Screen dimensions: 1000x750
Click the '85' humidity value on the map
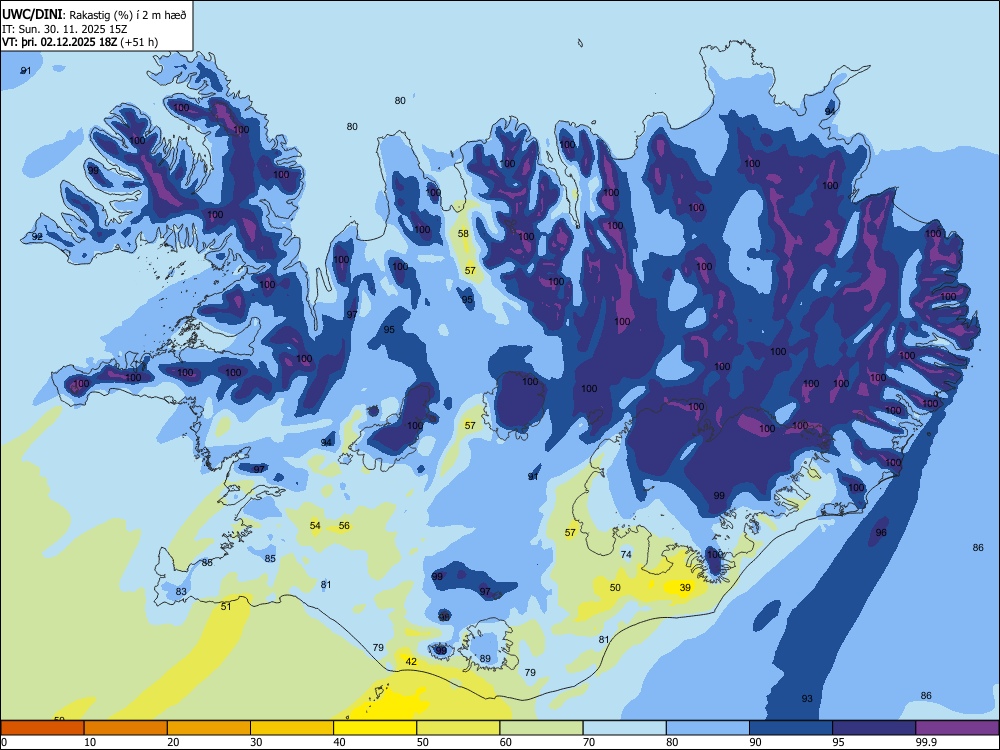270,559
